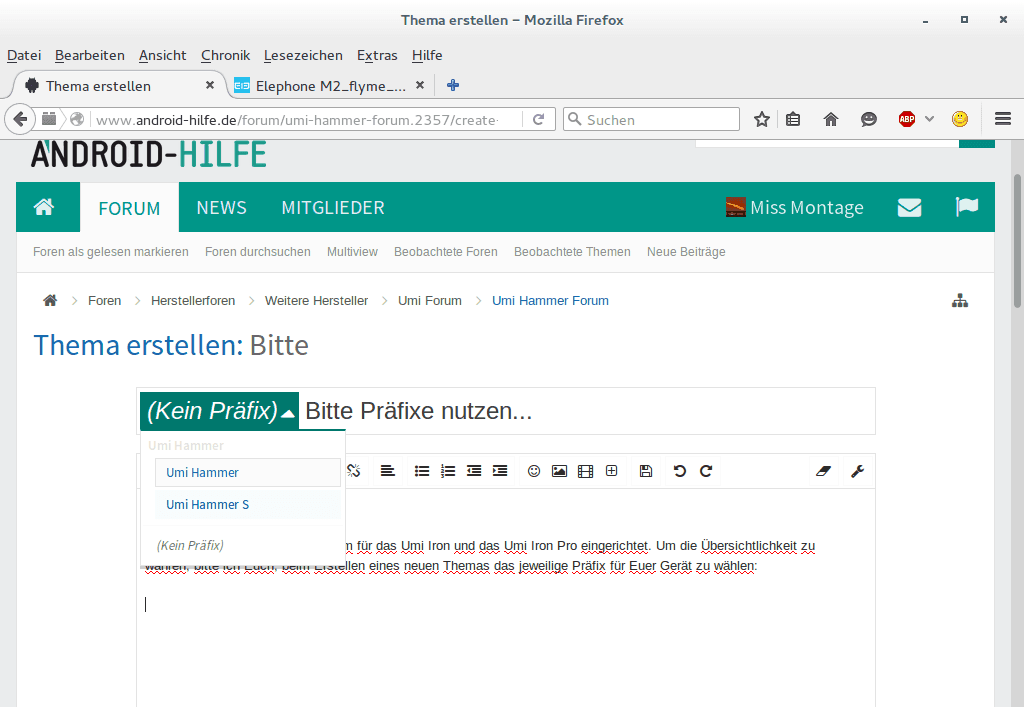Collapse the (Kein Präfix) prefix dropdown
1024x707 pixels.
pyautogui.click(x=220, y=411)
